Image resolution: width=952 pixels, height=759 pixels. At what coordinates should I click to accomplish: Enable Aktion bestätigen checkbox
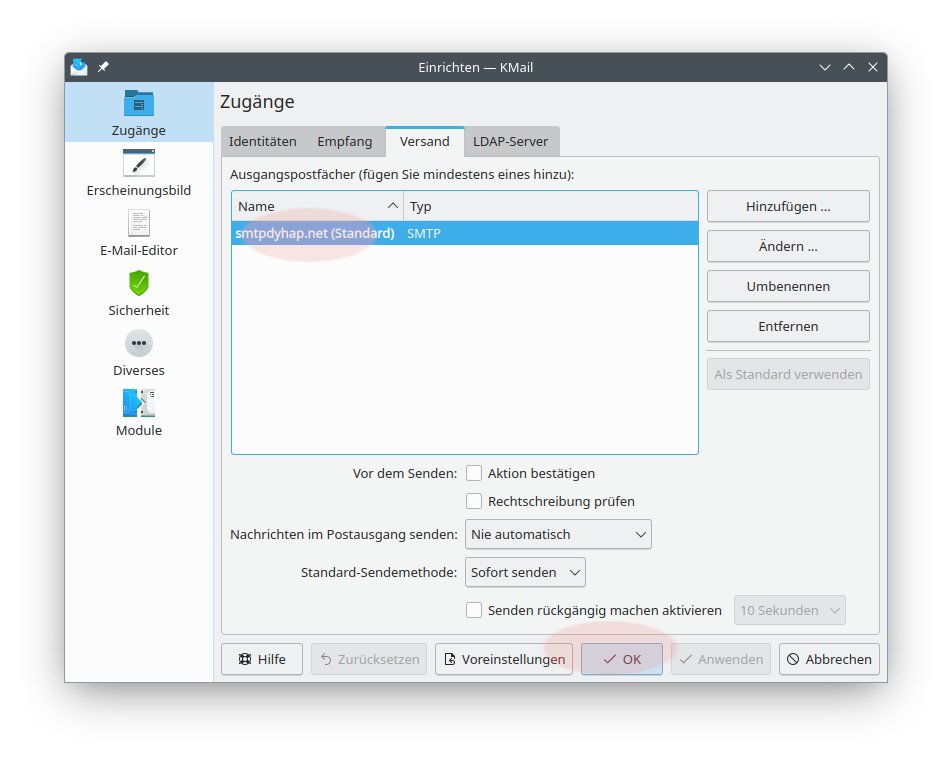coord(475,473)
